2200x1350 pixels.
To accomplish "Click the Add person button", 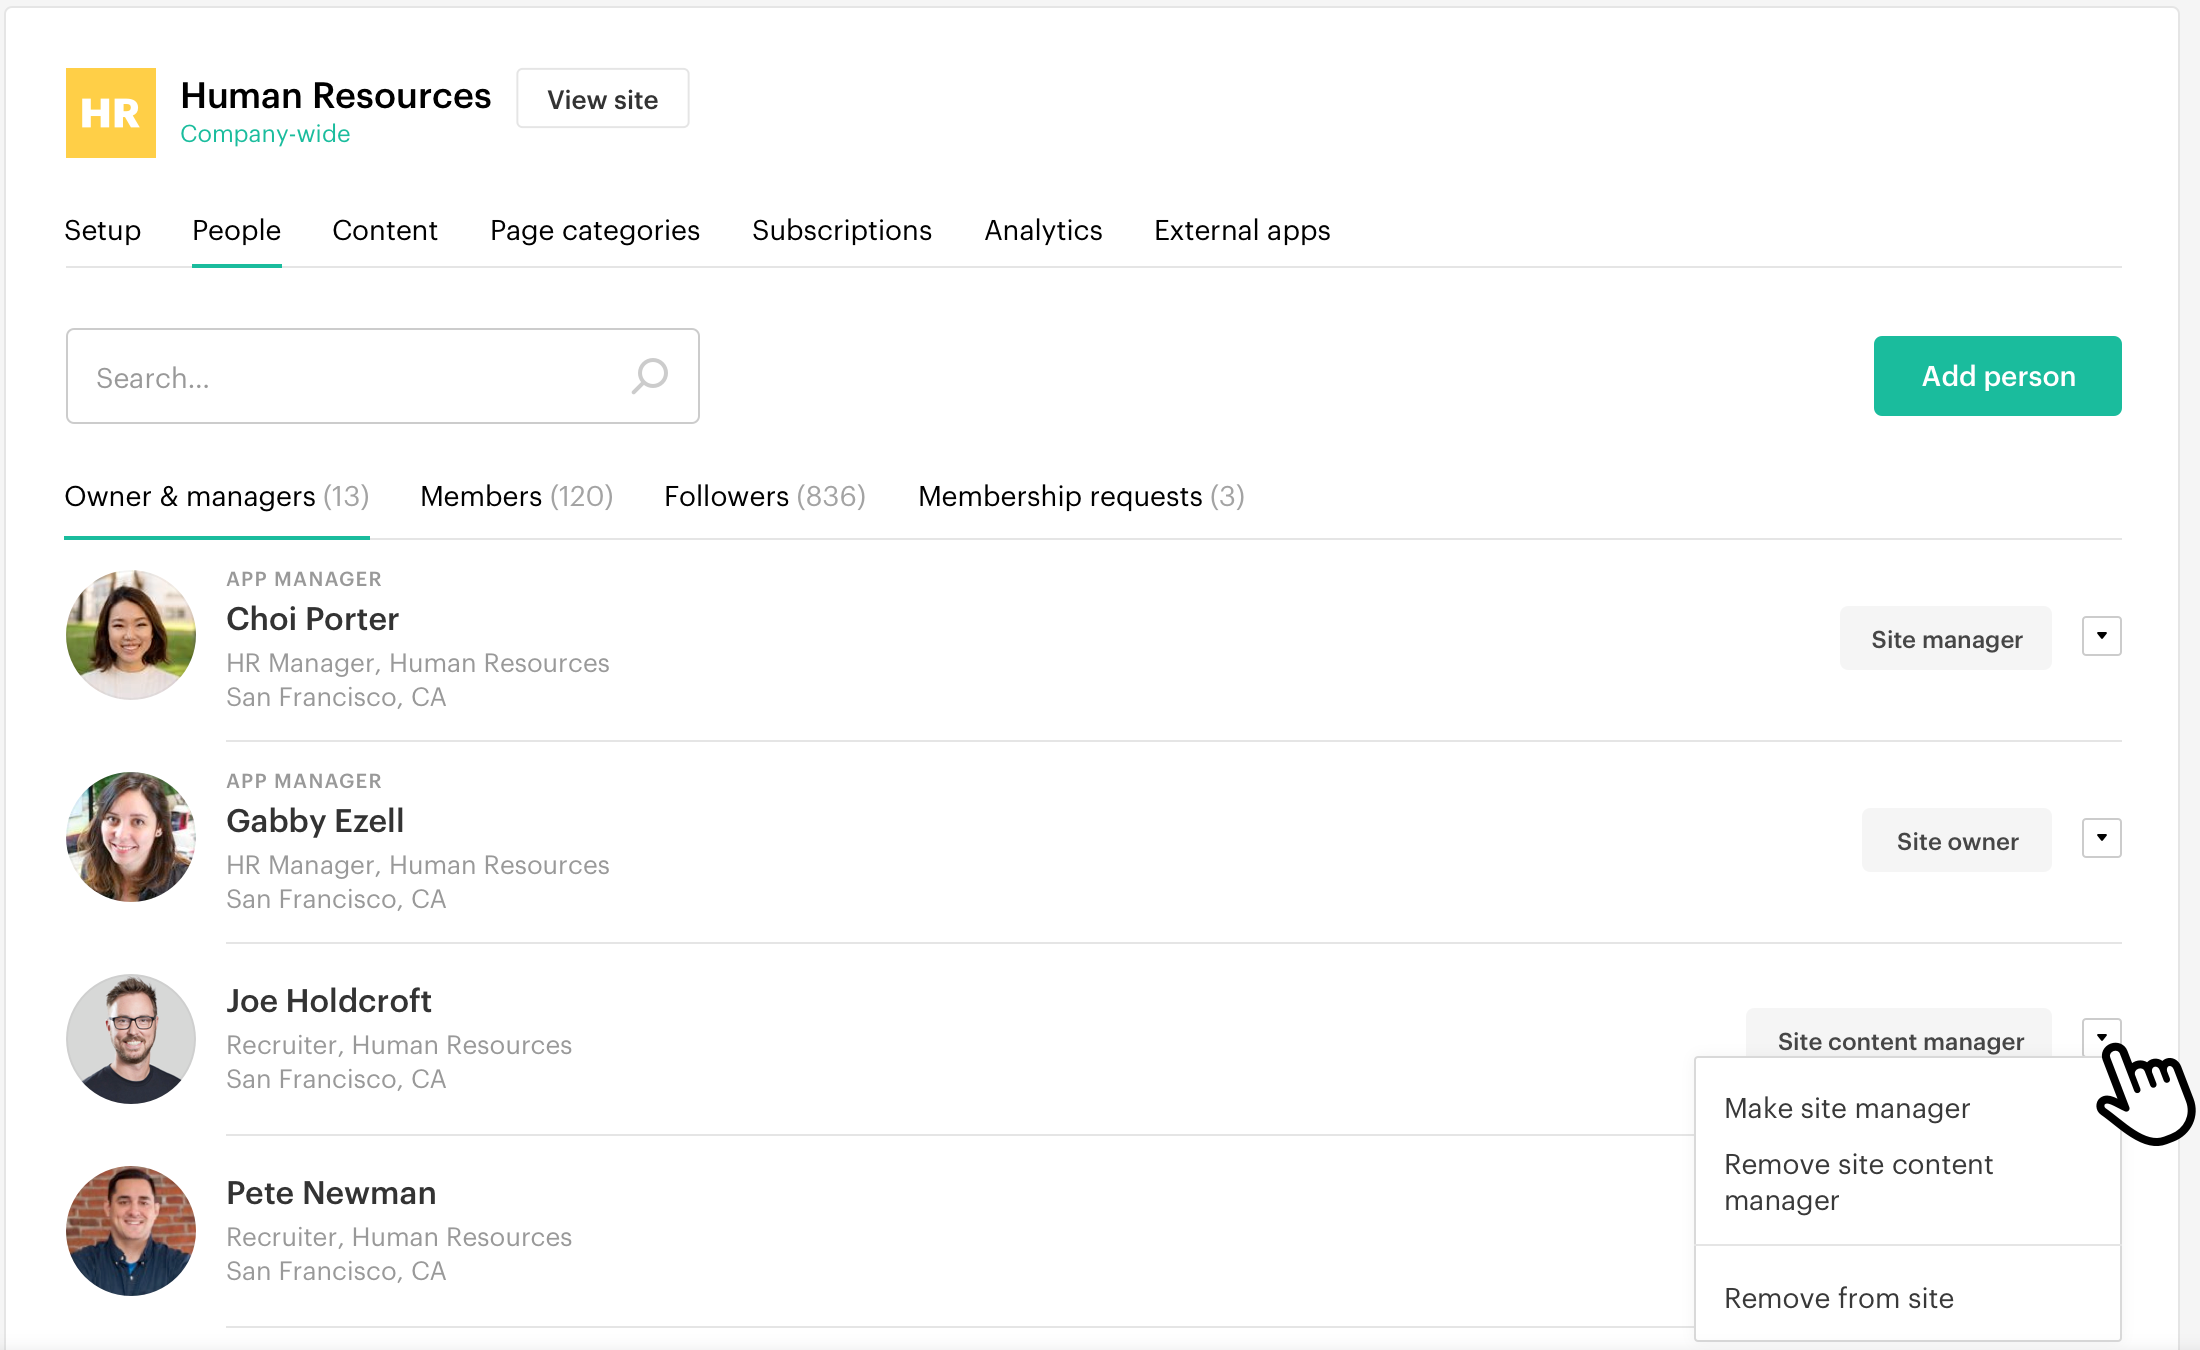I will [x=1997, y=376].
